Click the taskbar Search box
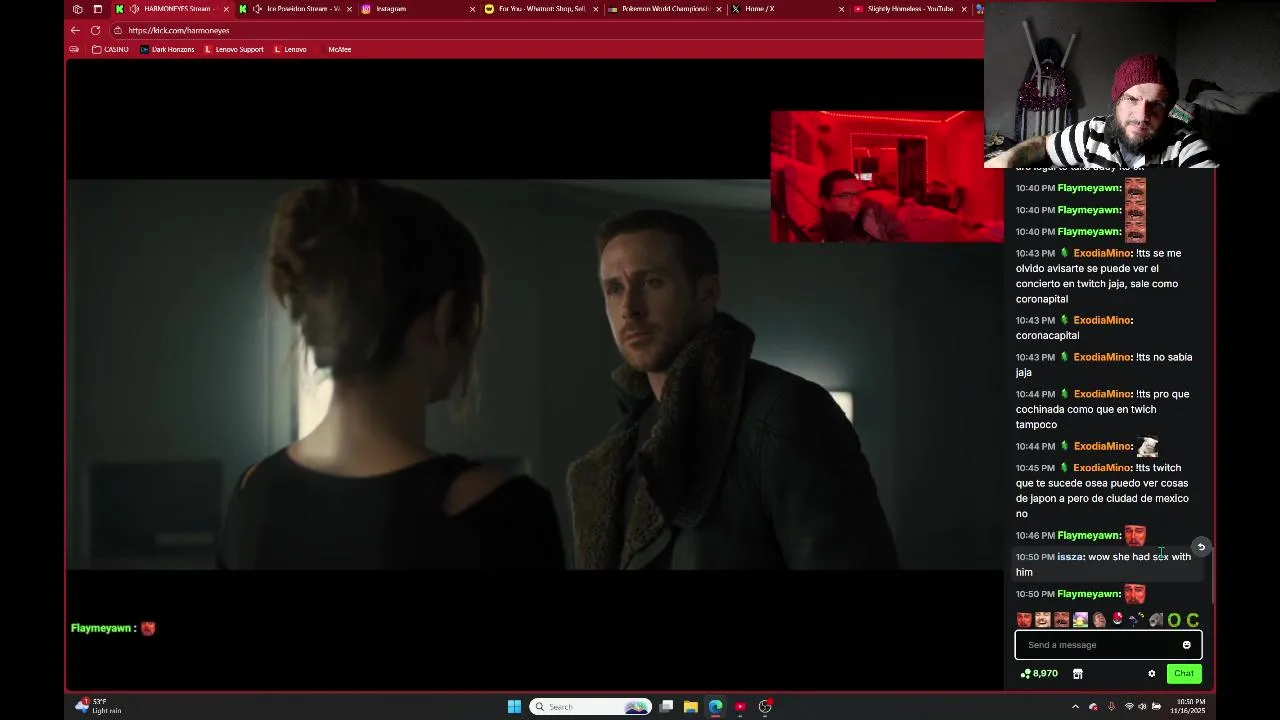Image resolution: width=1280 pixels, height=720 pixels. 590,707
